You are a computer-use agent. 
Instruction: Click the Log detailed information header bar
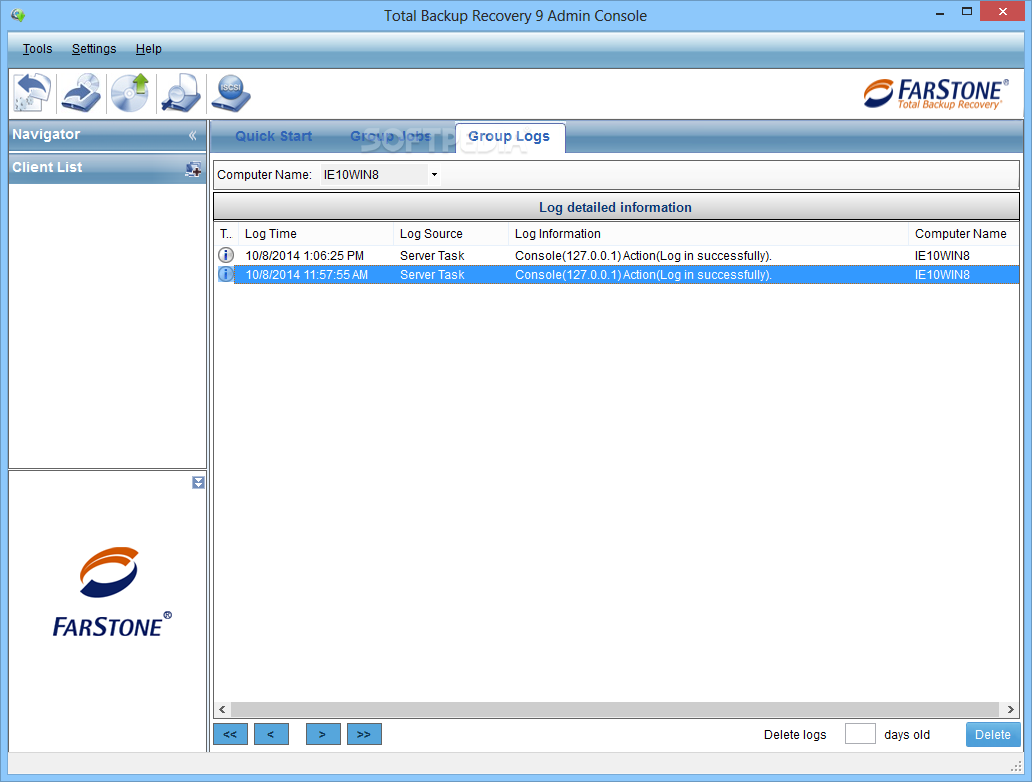(x=616, y=207)
